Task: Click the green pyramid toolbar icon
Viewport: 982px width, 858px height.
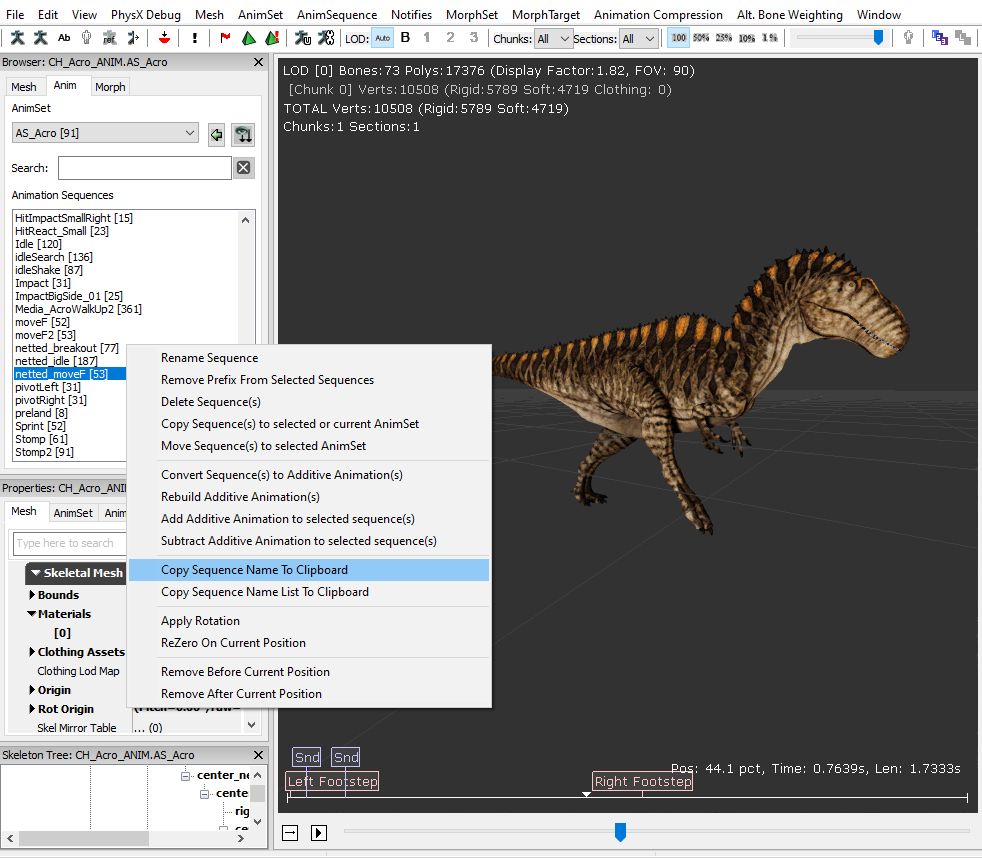Action: coord(248,38)
